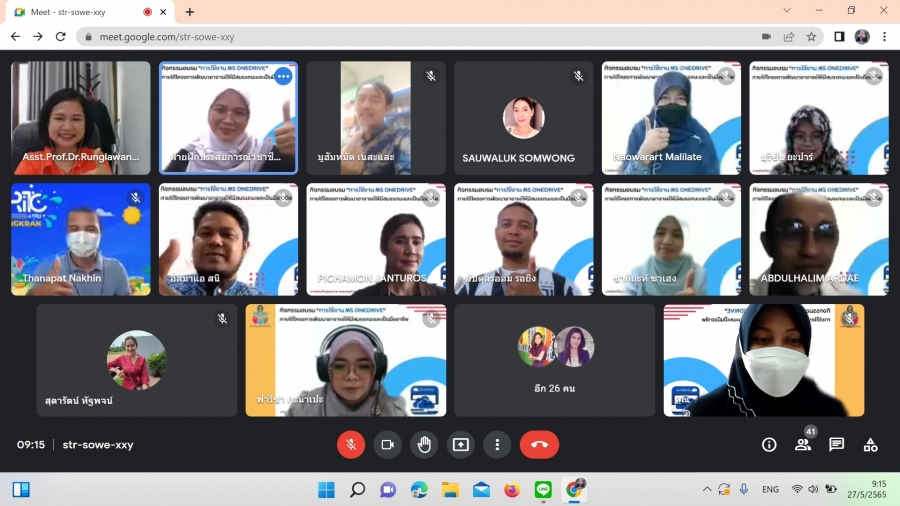The height and width of the screenshot is (506, 900).
Task: Show hidden icons in the system tray
Action: tap(706, 489)
